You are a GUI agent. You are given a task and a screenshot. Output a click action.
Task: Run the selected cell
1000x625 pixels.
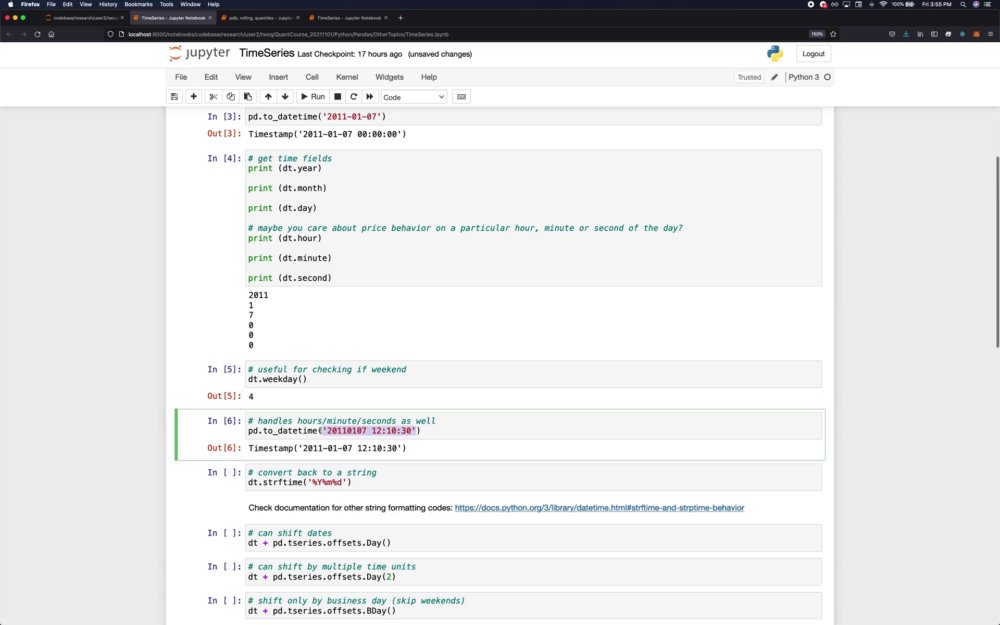point(312,97)
